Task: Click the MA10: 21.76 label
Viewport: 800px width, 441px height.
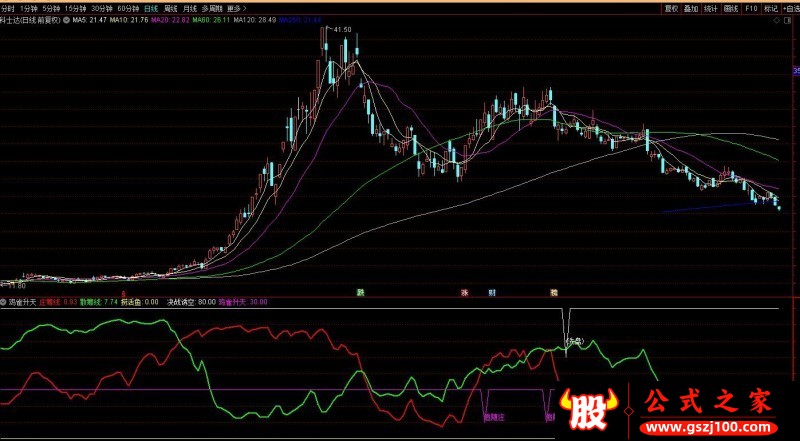Action: pos(129,20)
